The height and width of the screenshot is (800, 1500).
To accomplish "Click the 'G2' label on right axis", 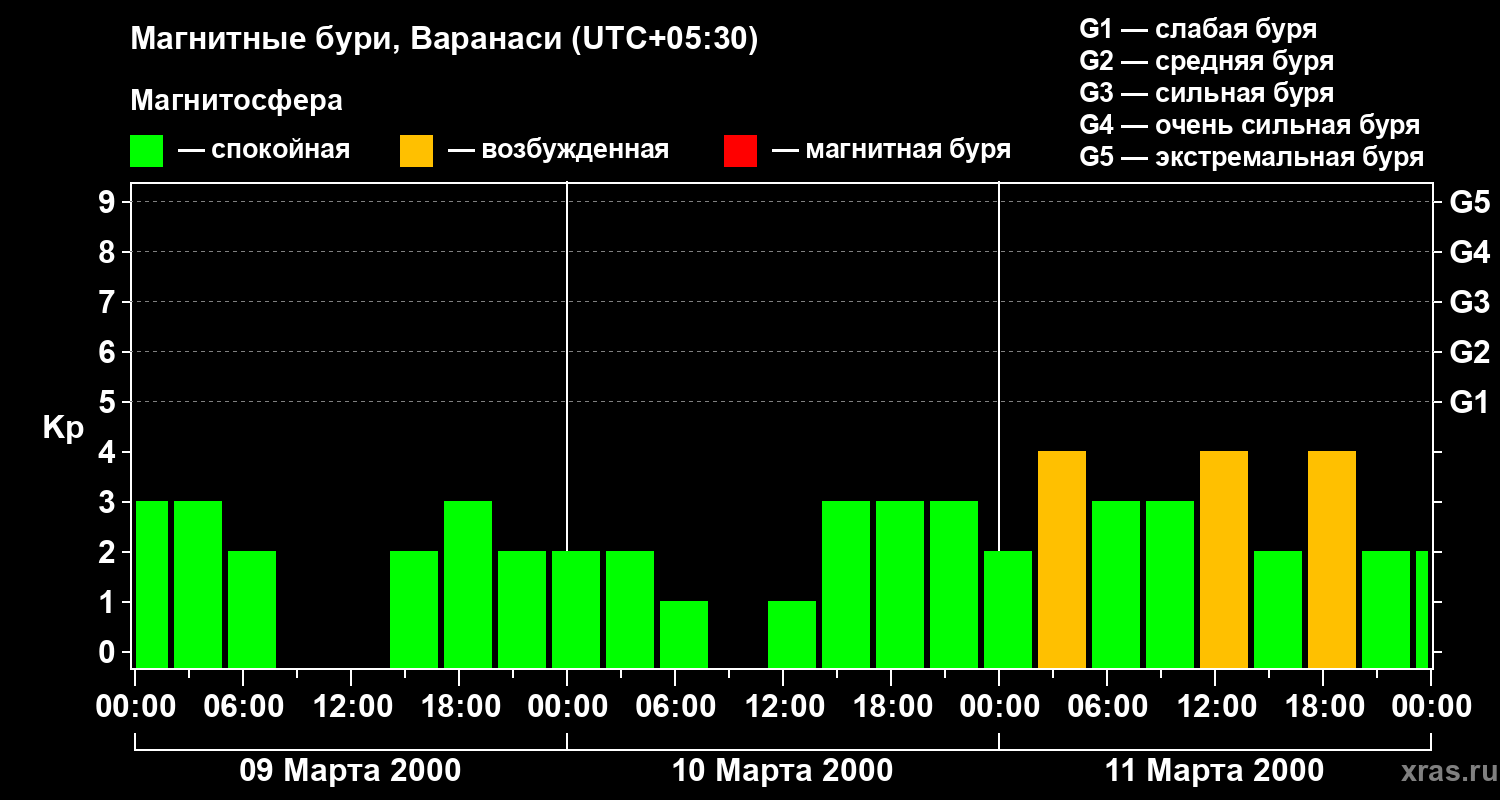I will [1469, 352].
